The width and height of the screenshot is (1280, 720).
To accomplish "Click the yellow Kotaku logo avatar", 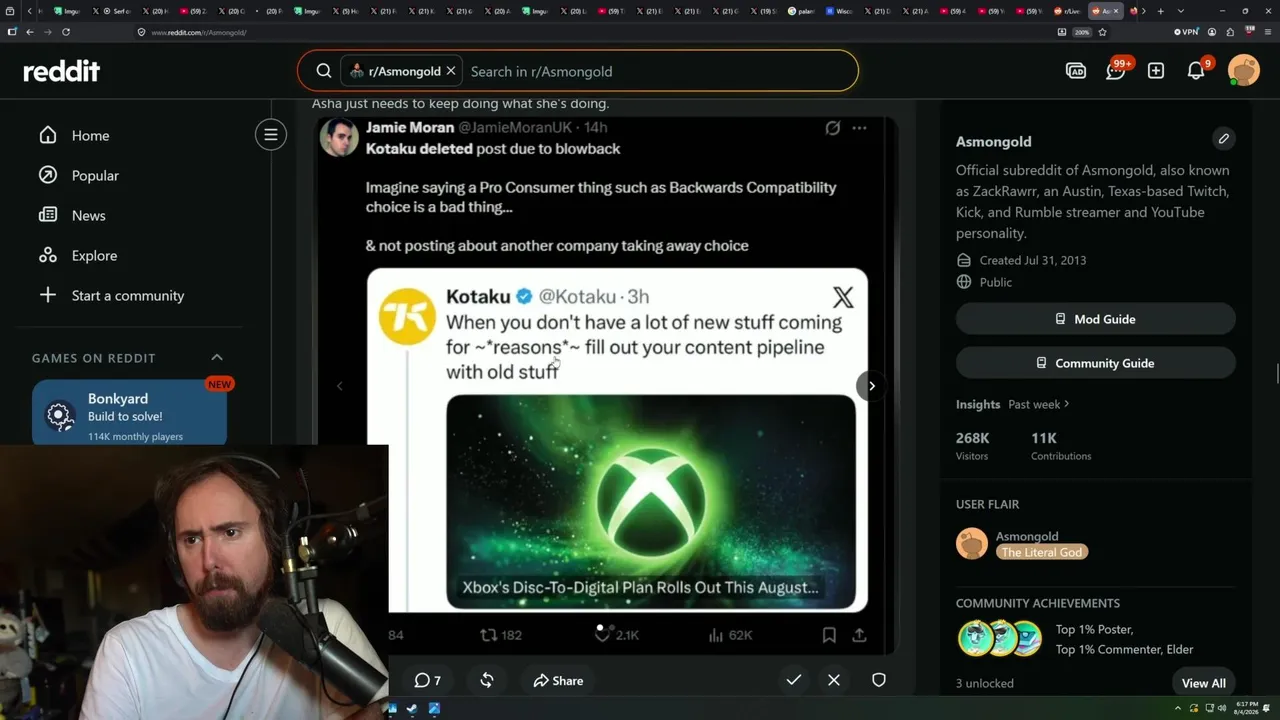I will 407,316.
